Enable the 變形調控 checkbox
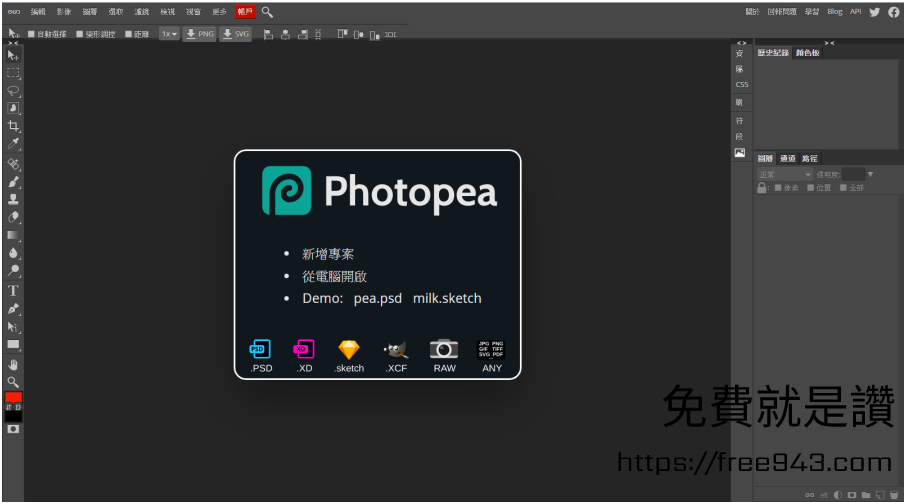Screen dimensions: 906x504 tap(80, 34)
